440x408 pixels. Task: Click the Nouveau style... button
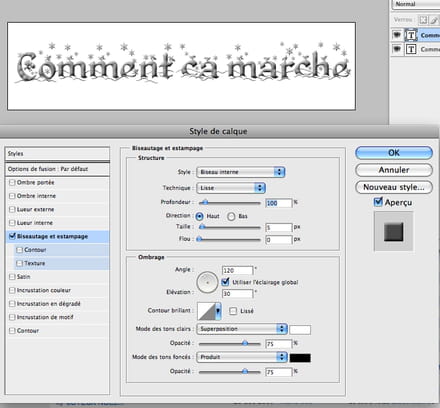(394, 187)
